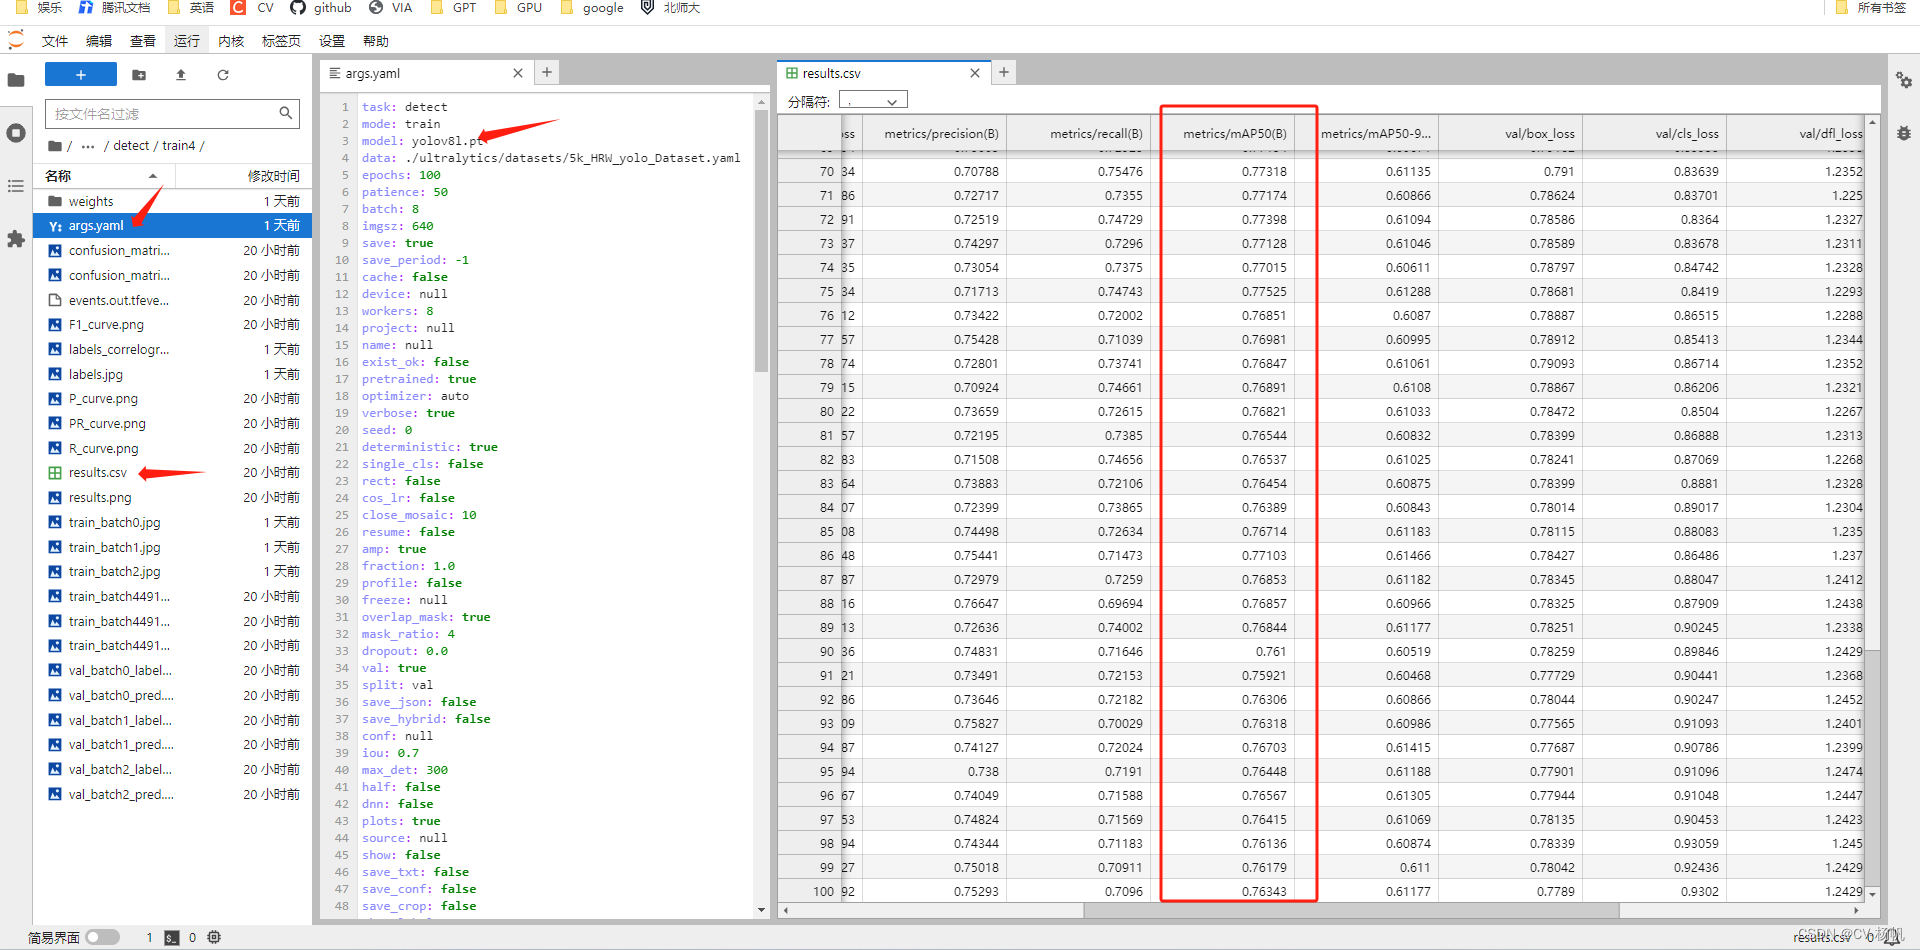The height and width of the screenshot is (950, 1920).
Task: Select train_batch2.jpg in the file list
Action: pyautogui.click(x=173, y=572)
